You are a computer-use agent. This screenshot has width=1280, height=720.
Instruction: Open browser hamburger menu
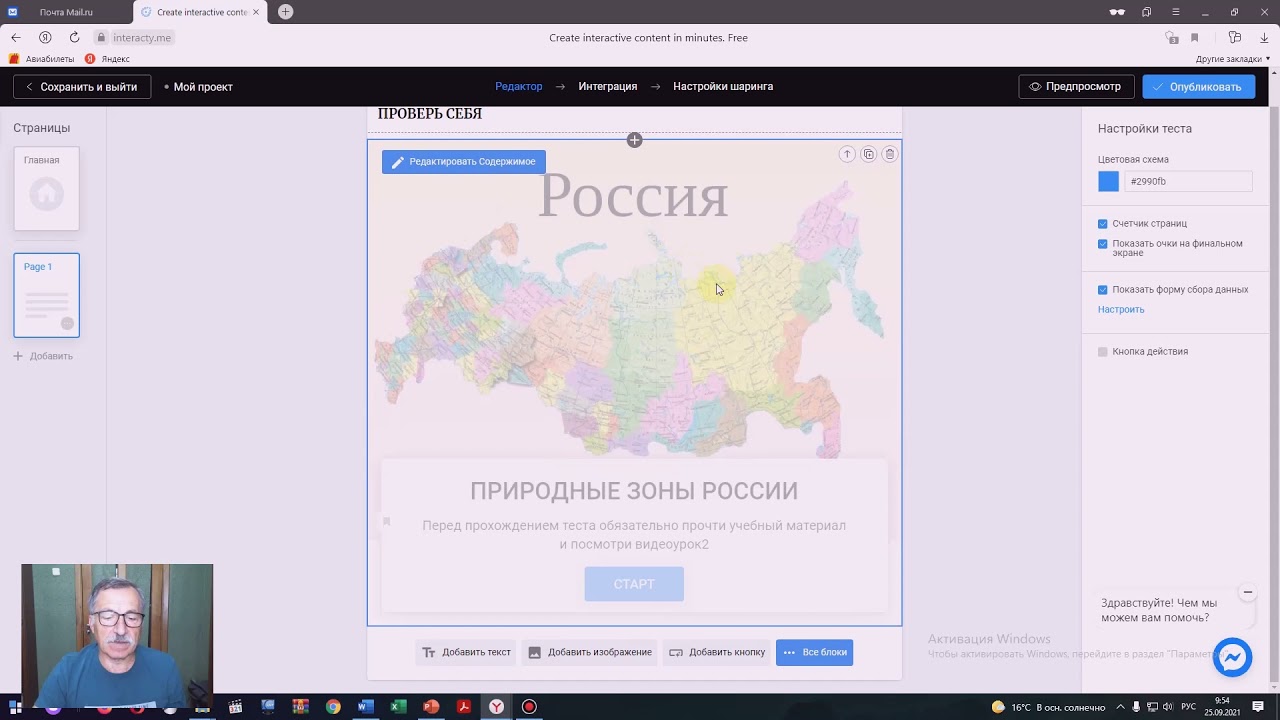coord(1176,12)
